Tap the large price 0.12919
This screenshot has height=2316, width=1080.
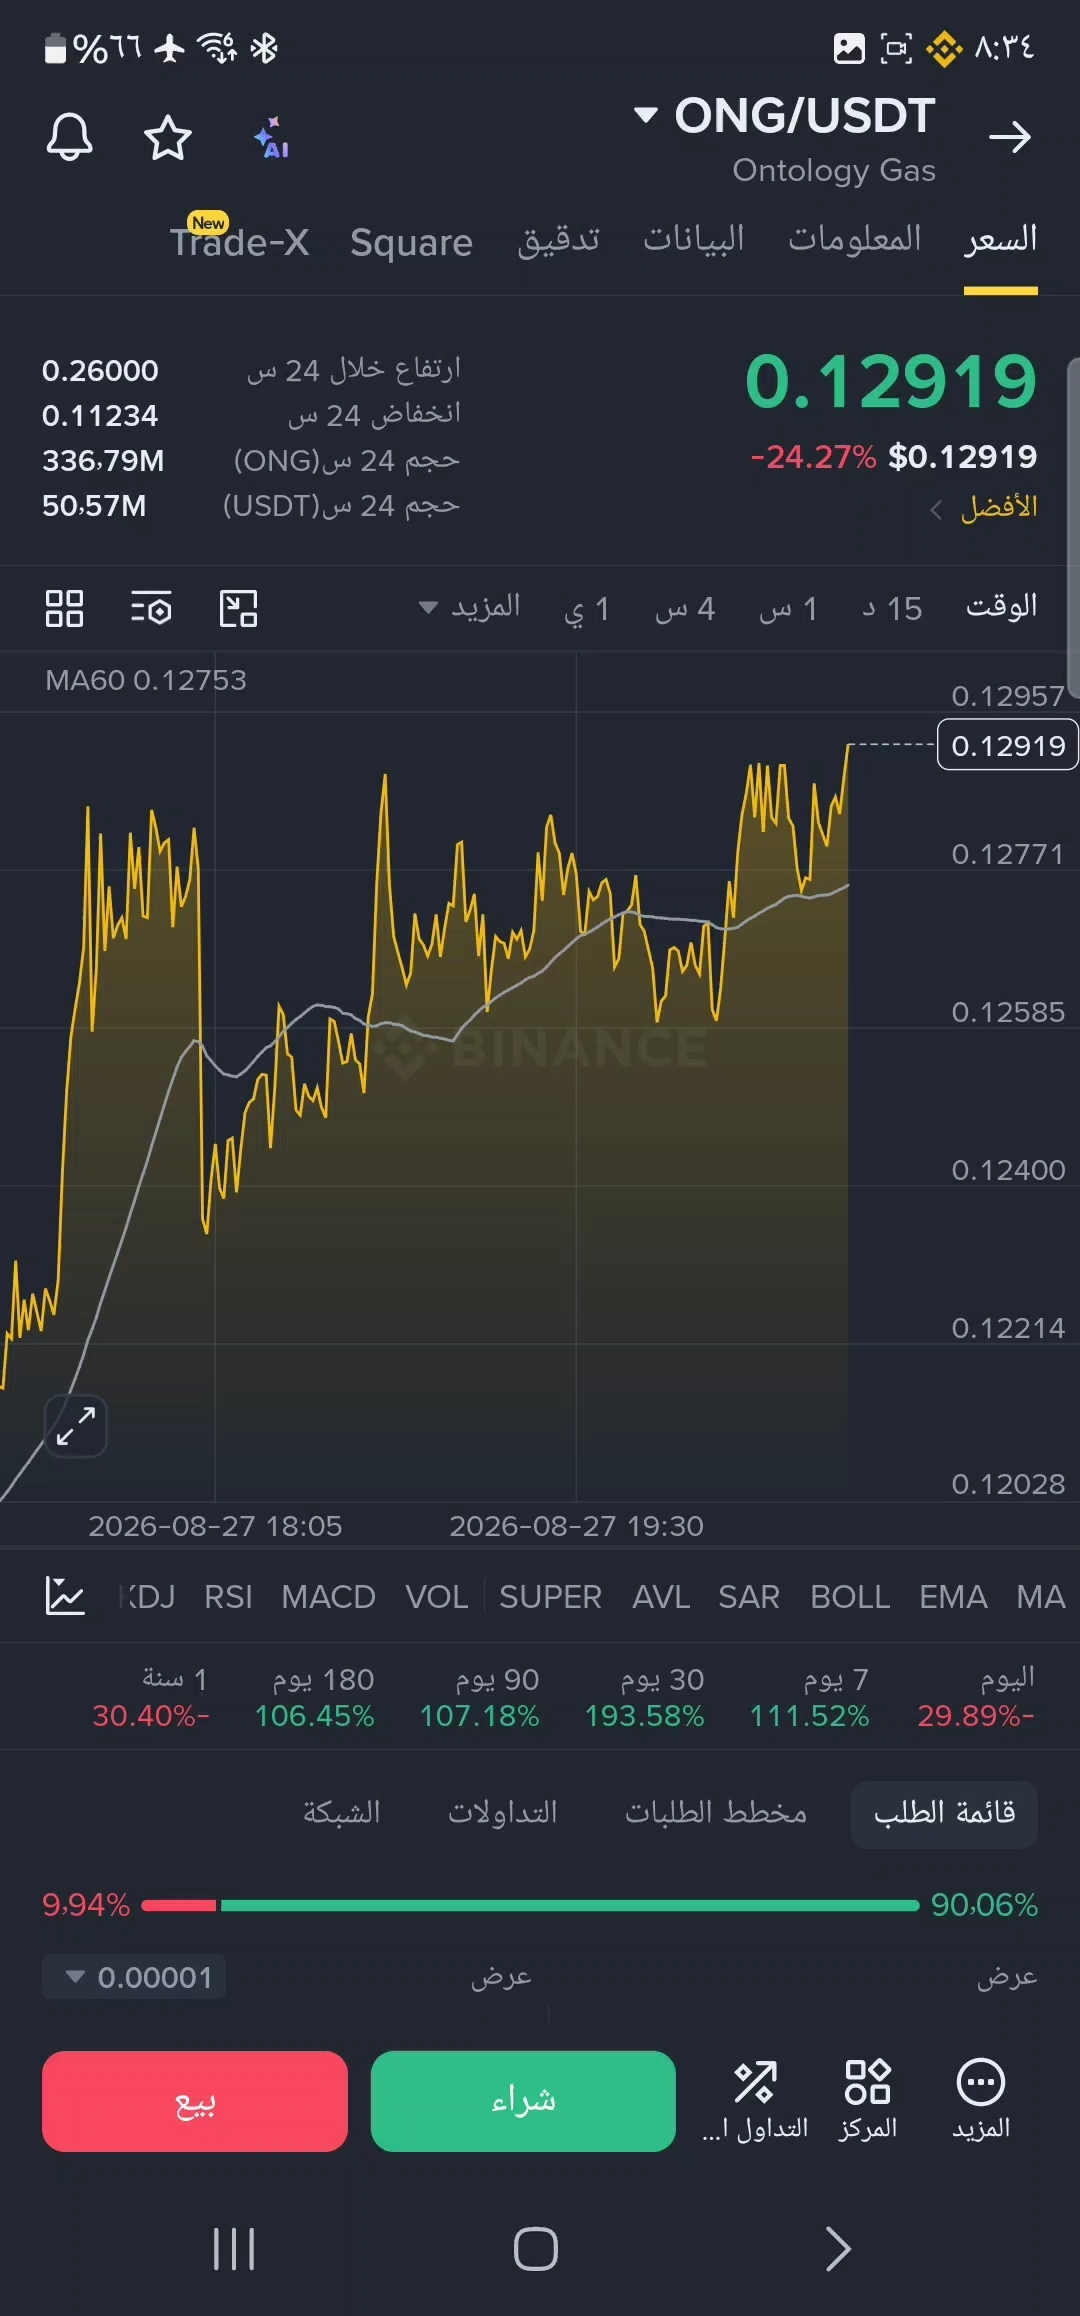[891, 382]
